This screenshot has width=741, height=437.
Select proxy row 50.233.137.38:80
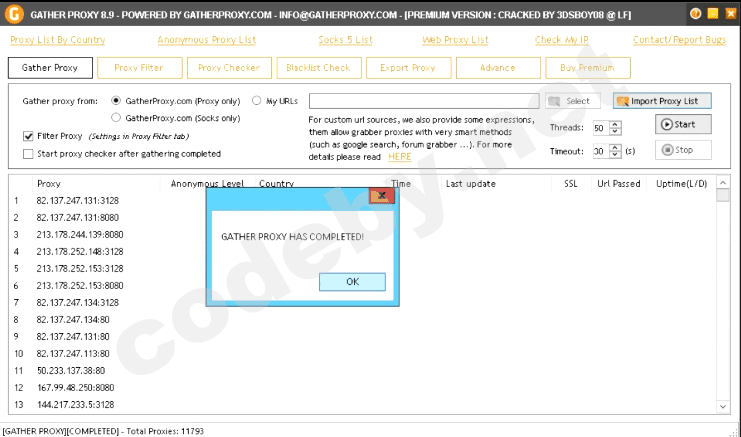coord(71,371)
